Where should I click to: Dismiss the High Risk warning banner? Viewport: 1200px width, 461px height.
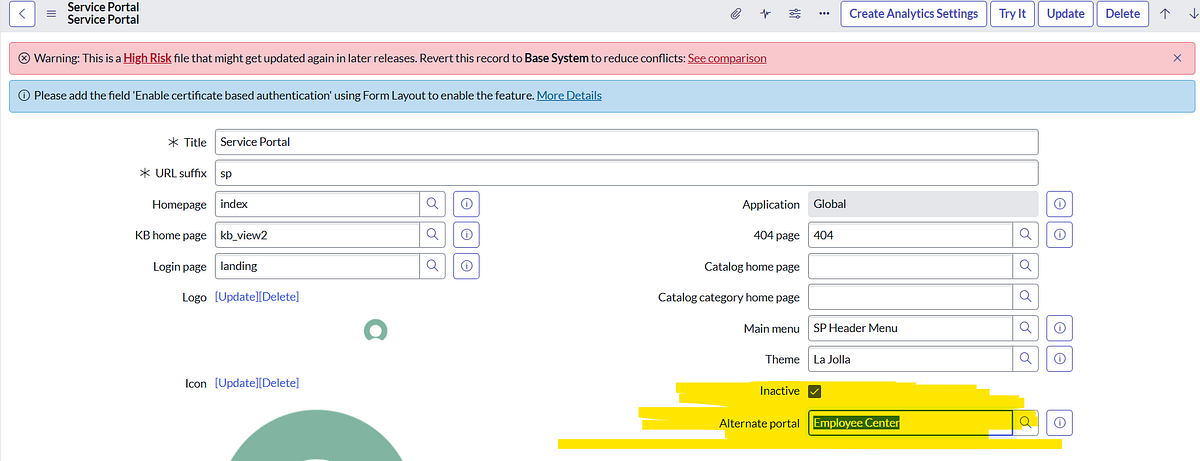click(x=1177, y=58)
